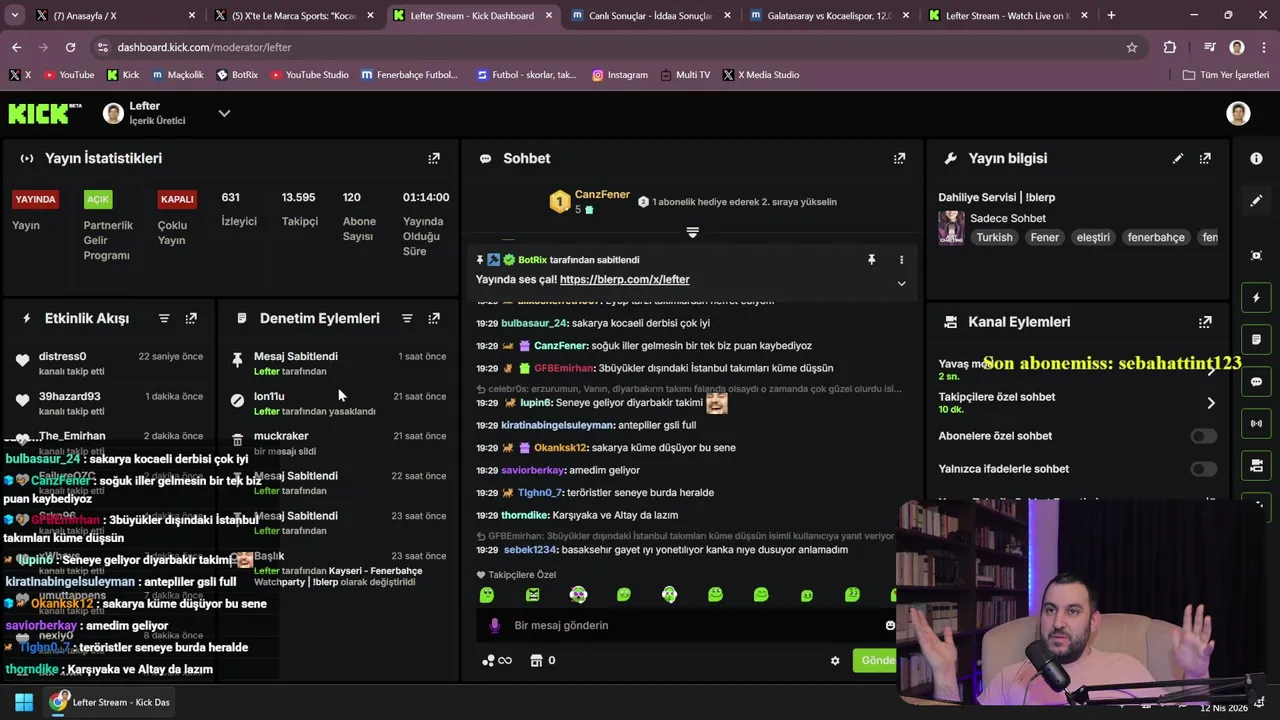This screenshot has width=1280, height=720.
Task: Click the Sadece Sohbet category thumbnail
Action: point(951,227)
